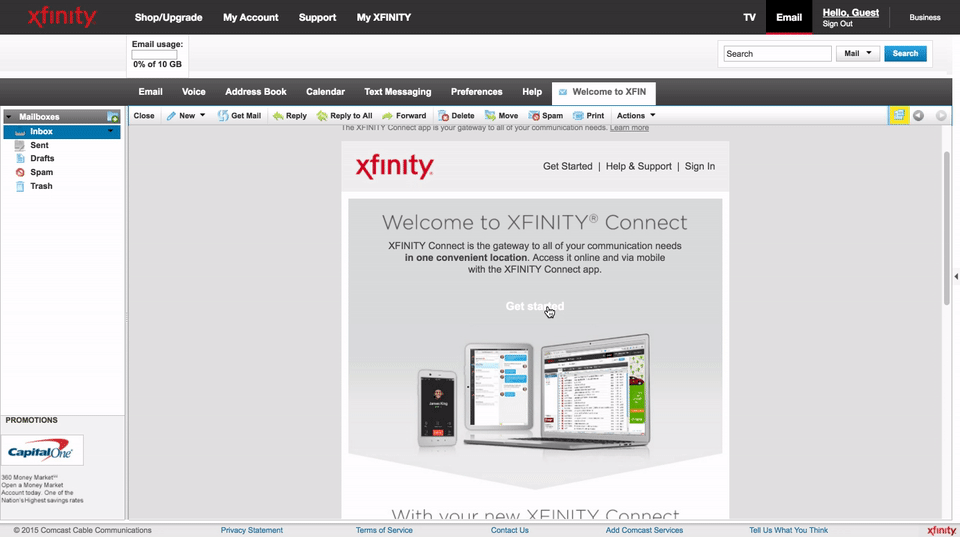
Task: Click the xfinity logo in top header
Action: pyautogui.click(x=62, y=17)
